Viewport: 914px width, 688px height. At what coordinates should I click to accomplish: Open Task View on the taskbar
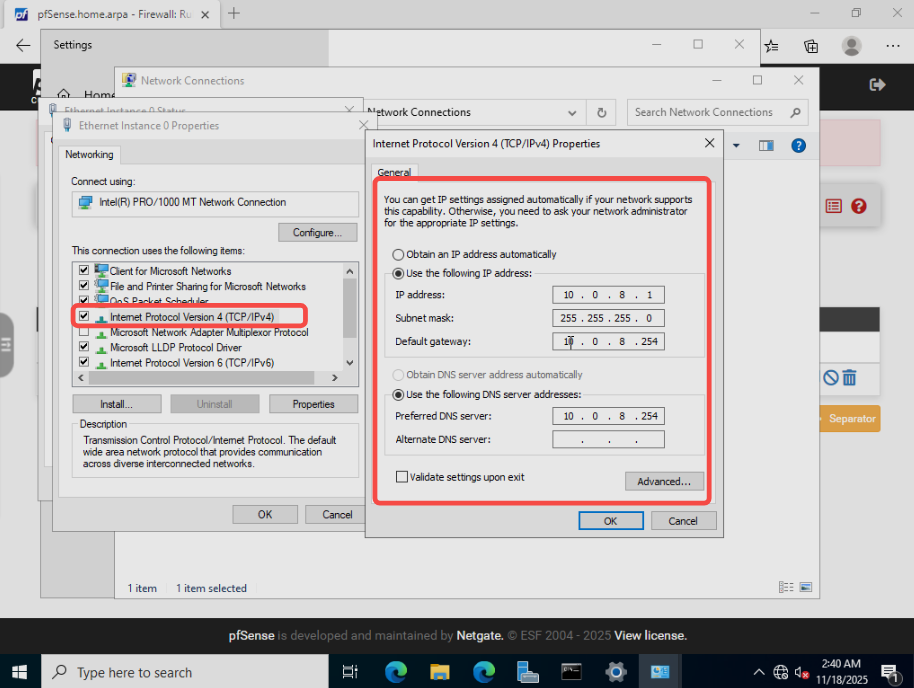point(350,672)
